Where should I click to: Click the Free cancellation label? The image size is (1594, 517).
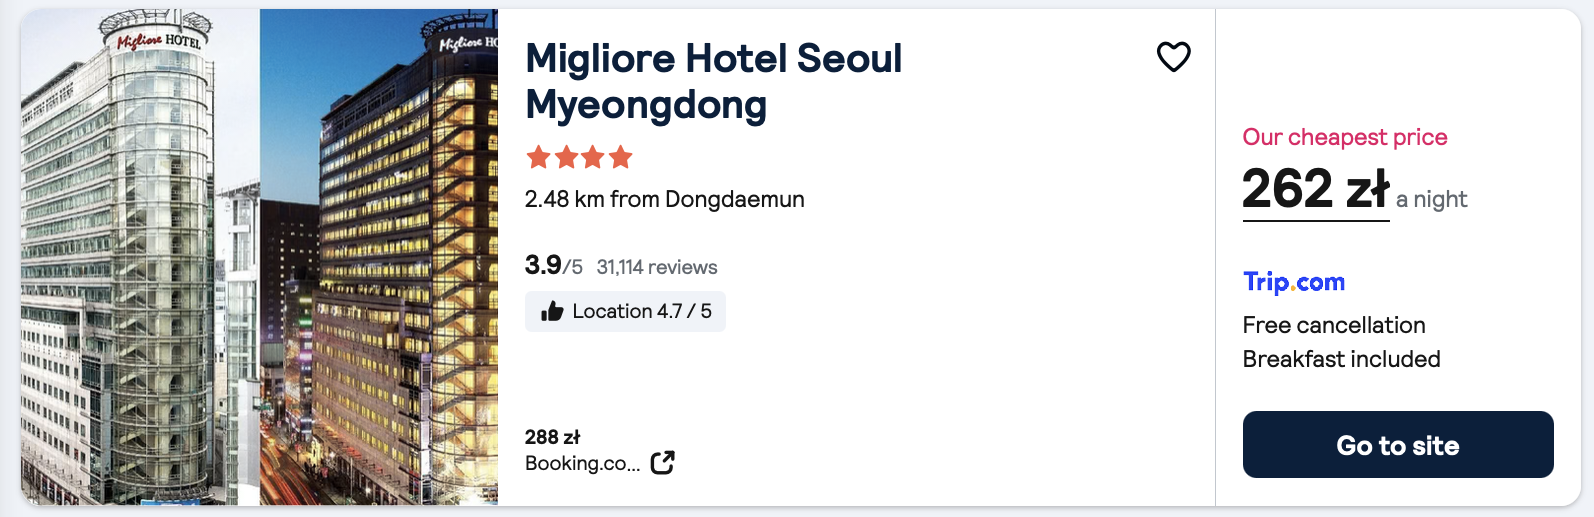click(1333, 325)
